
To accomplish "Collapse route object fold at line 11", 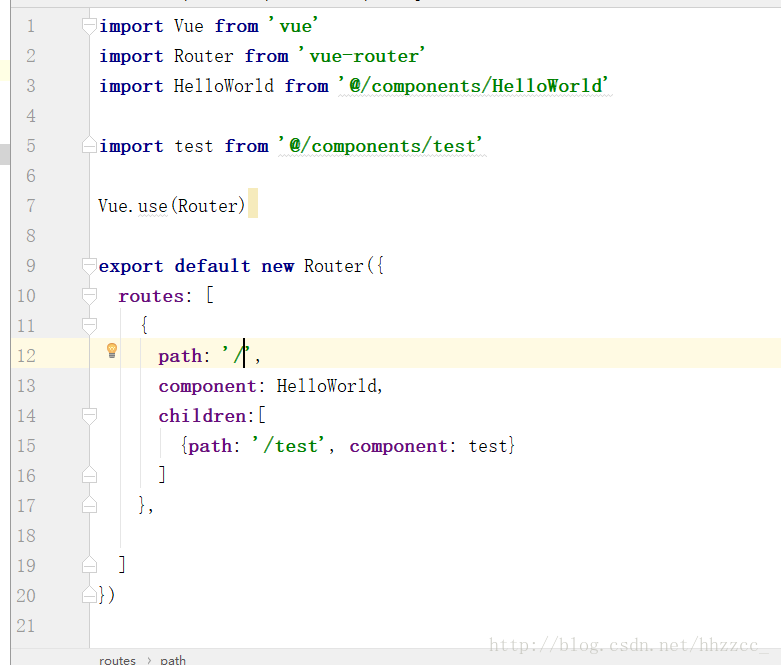I will [x=89, y=326].
